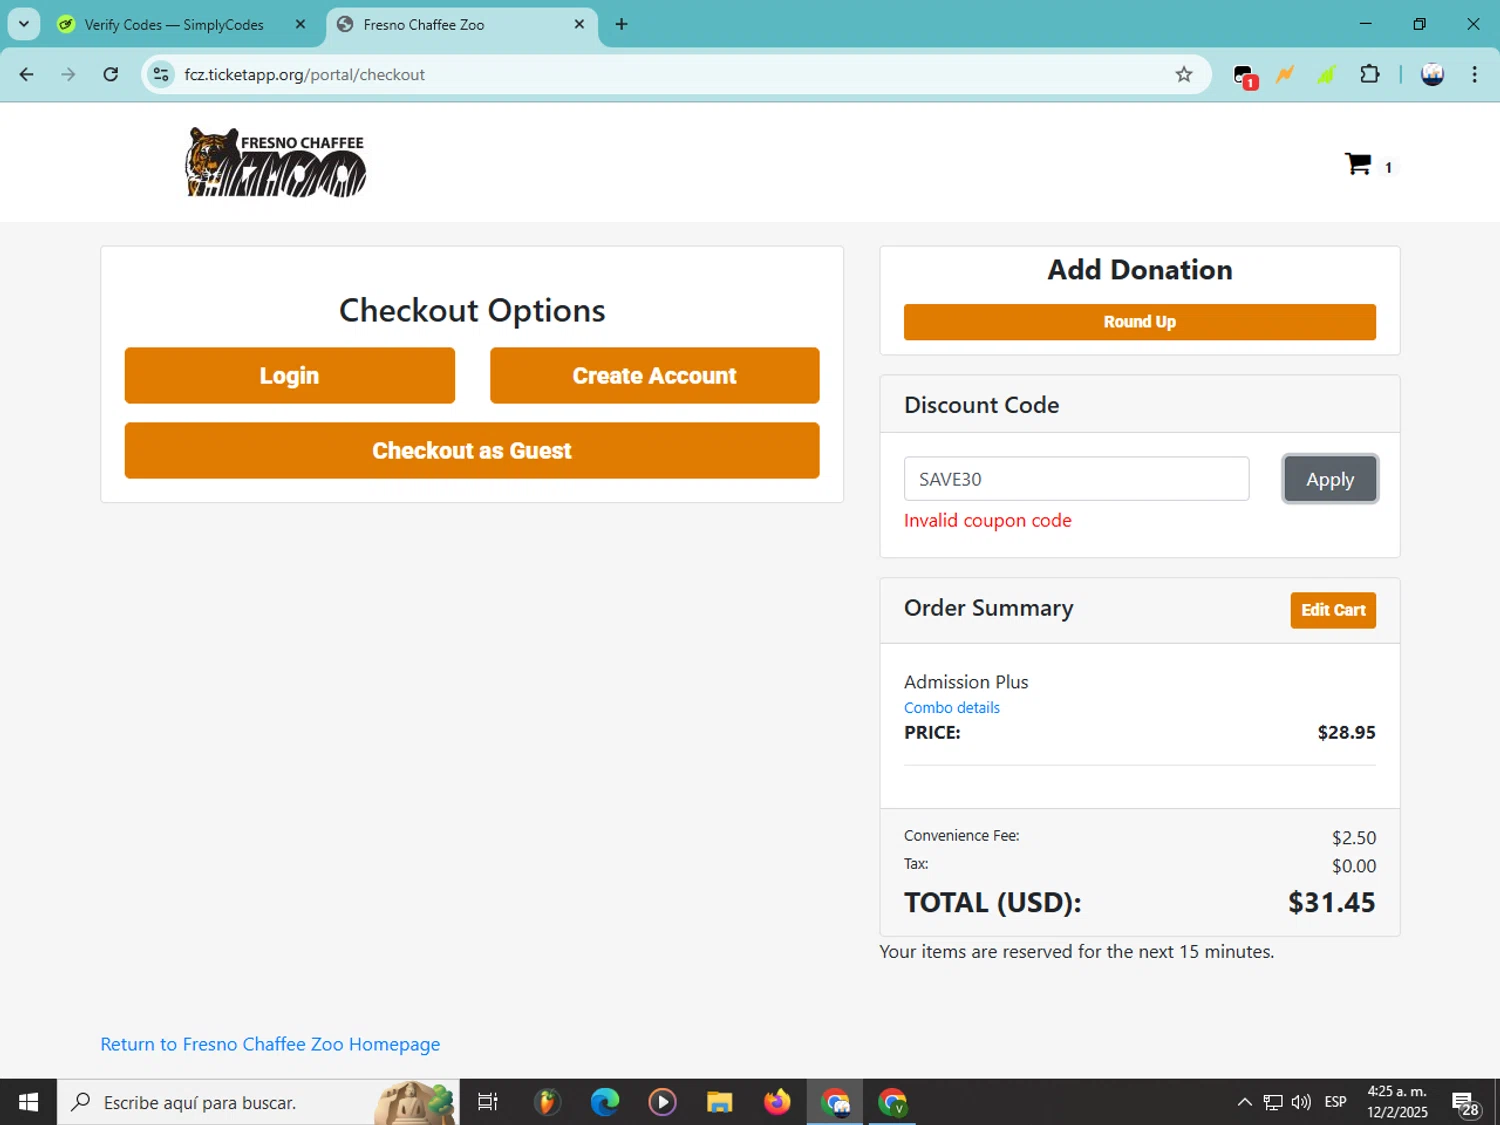Click the Fresno Chaffee Zoo logo
The width and height of the screenshot is (1500, 1125).
click(276, 162)
